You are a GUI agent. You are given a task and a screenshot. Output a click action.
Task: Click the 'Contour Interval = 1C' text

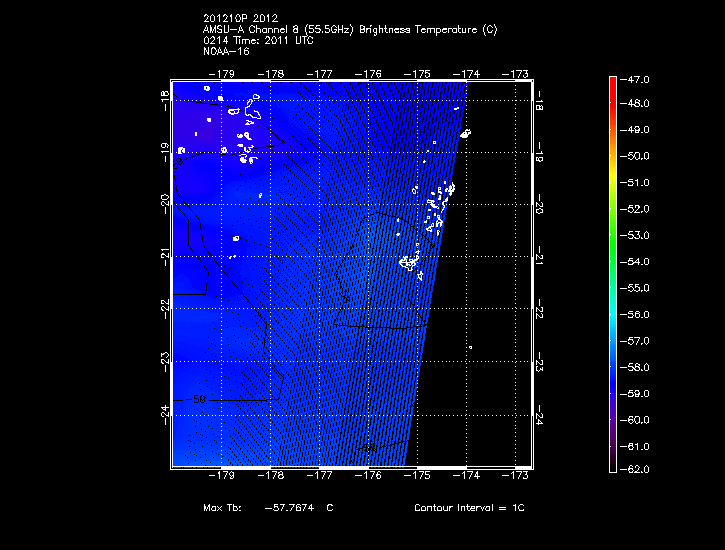point(469,508)
